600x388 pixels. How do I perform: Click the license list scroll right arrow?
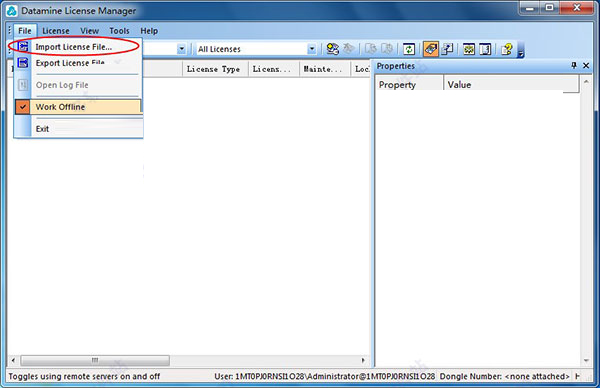(x=363, y=360)
